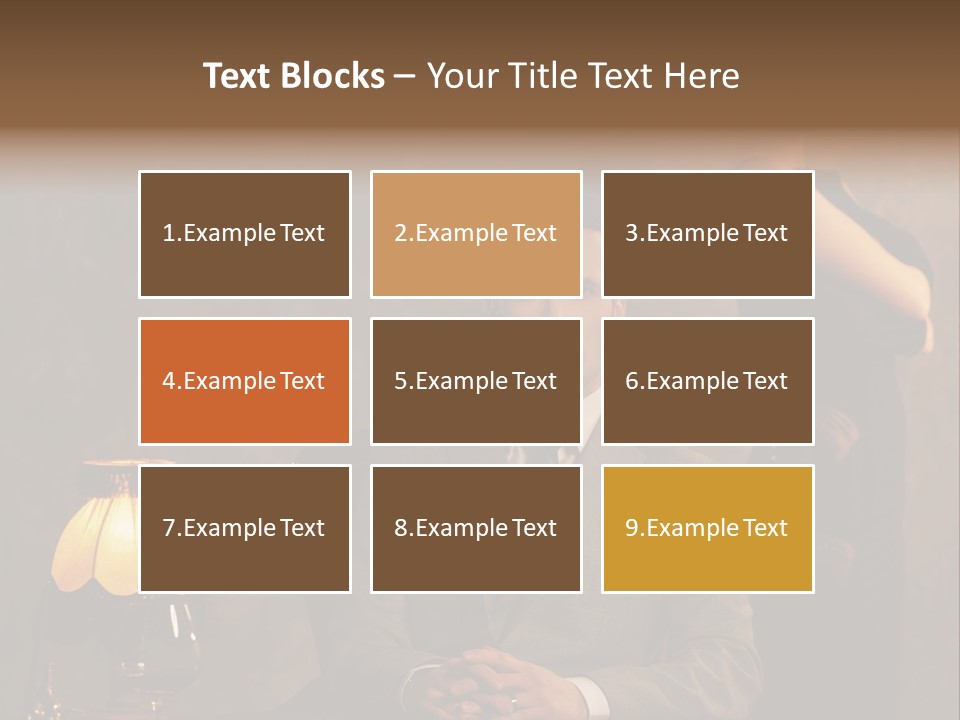
Task: Click the 6.Example Text block
Action: pyautogui.click(x=707, y=381)
